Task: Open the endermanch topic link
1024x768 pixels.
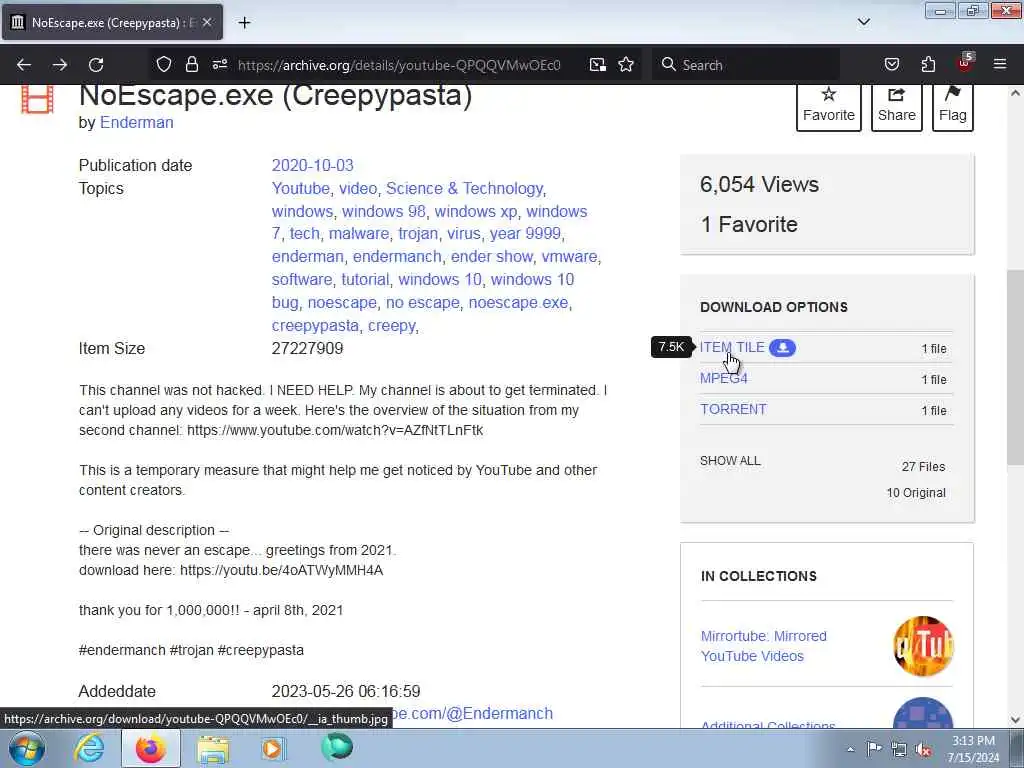Action: point(397,257)
